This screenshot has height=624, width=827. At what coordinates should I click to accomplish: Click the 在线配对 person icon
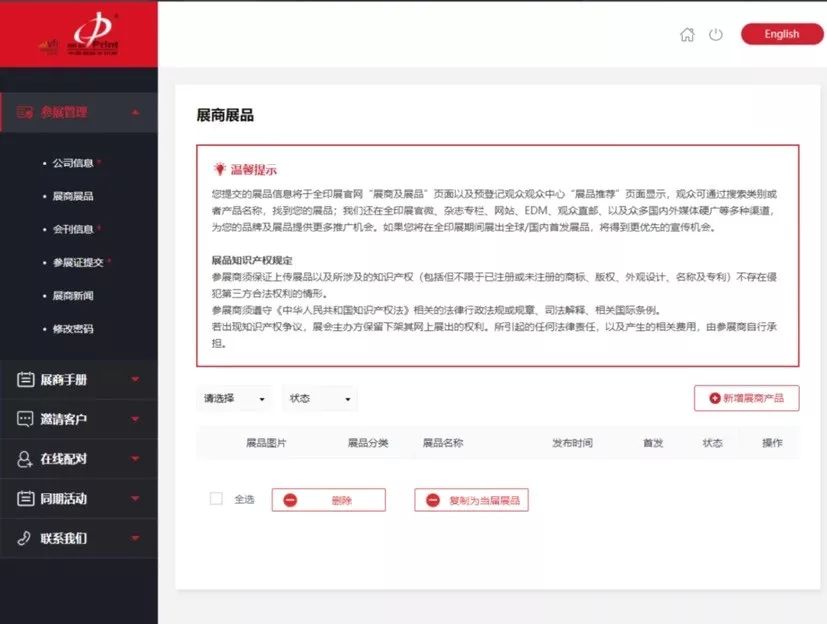[x=25, y=459]
